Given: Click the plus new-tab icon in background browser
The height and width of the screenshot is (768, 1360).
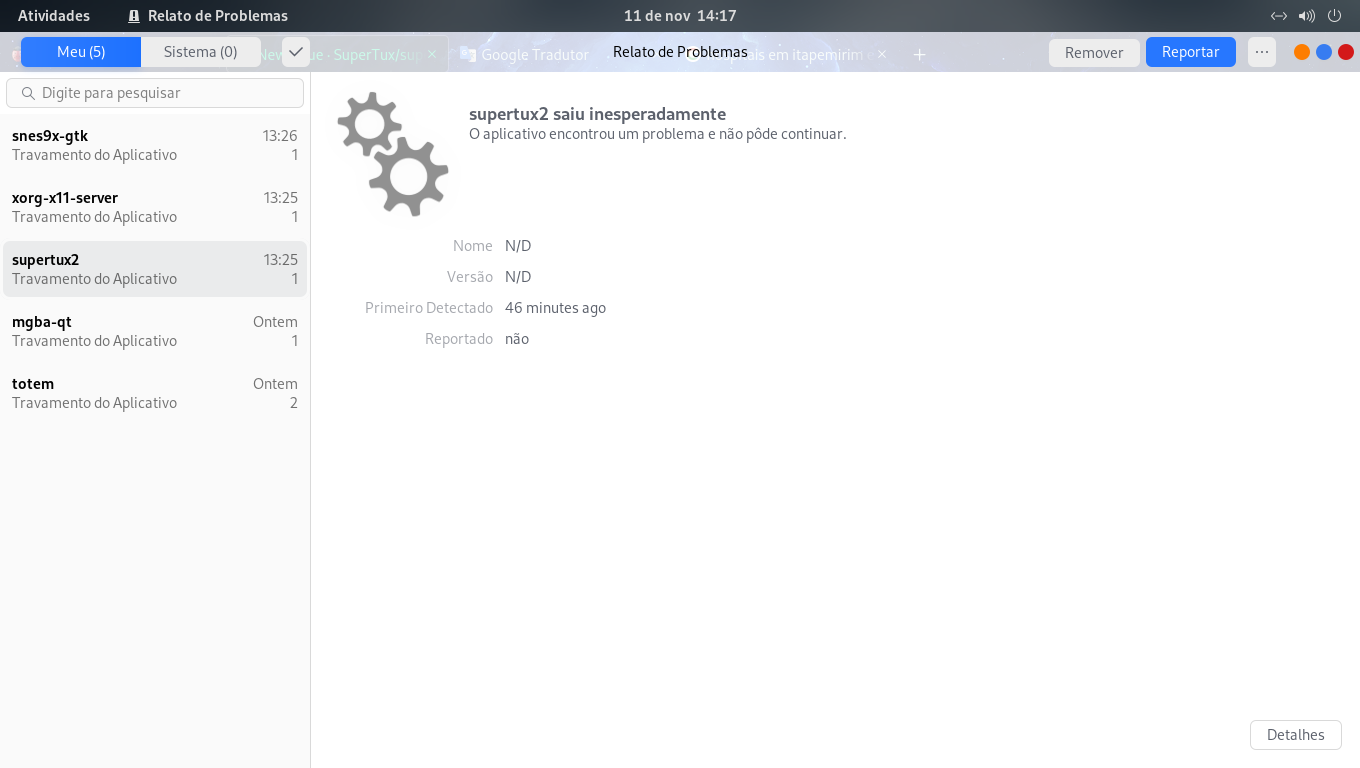Looking at the screenshot, I should (x=919, y=55).
